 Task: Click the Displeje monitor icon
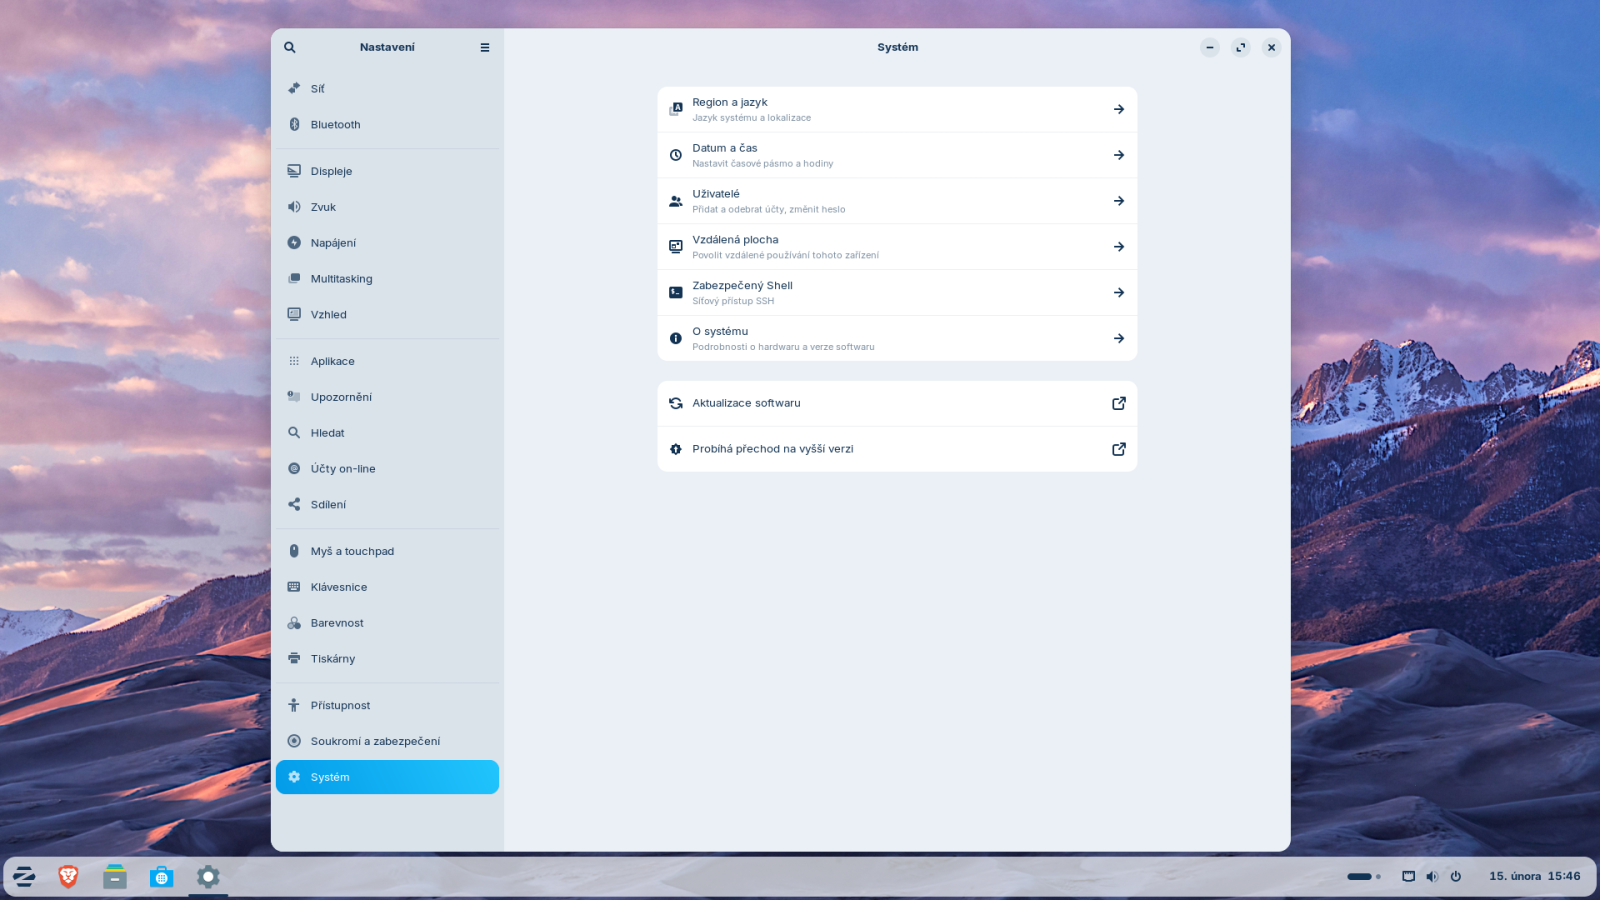coord(294,171)
